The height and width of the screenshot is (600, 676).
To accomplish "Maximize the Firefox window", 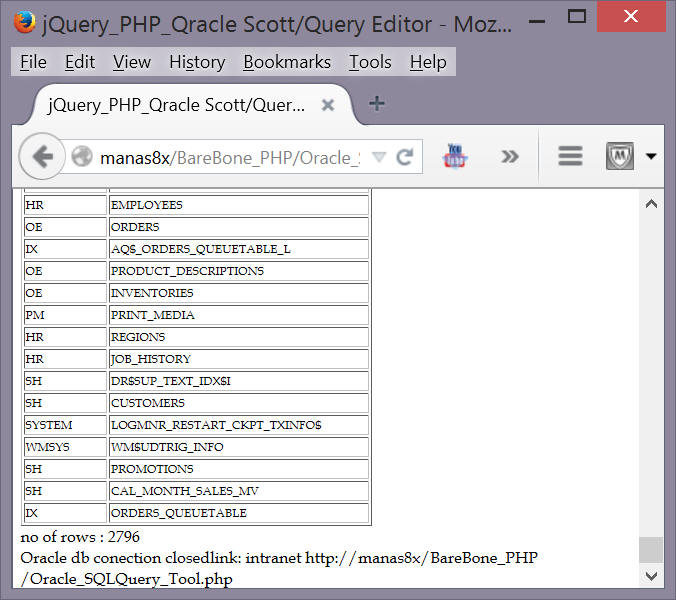I will point(577,16).
